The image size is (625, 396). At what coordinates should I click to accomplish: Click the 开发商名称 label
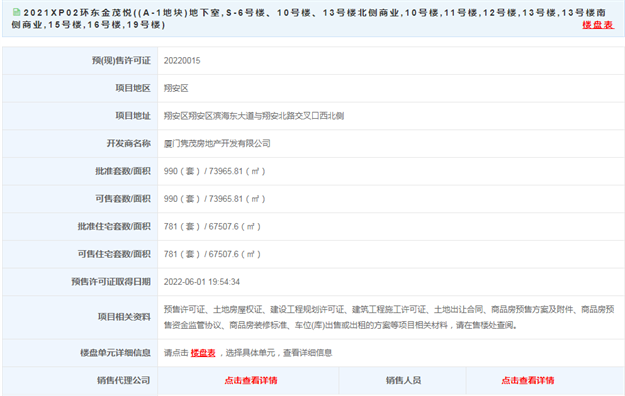pos(128,144)
